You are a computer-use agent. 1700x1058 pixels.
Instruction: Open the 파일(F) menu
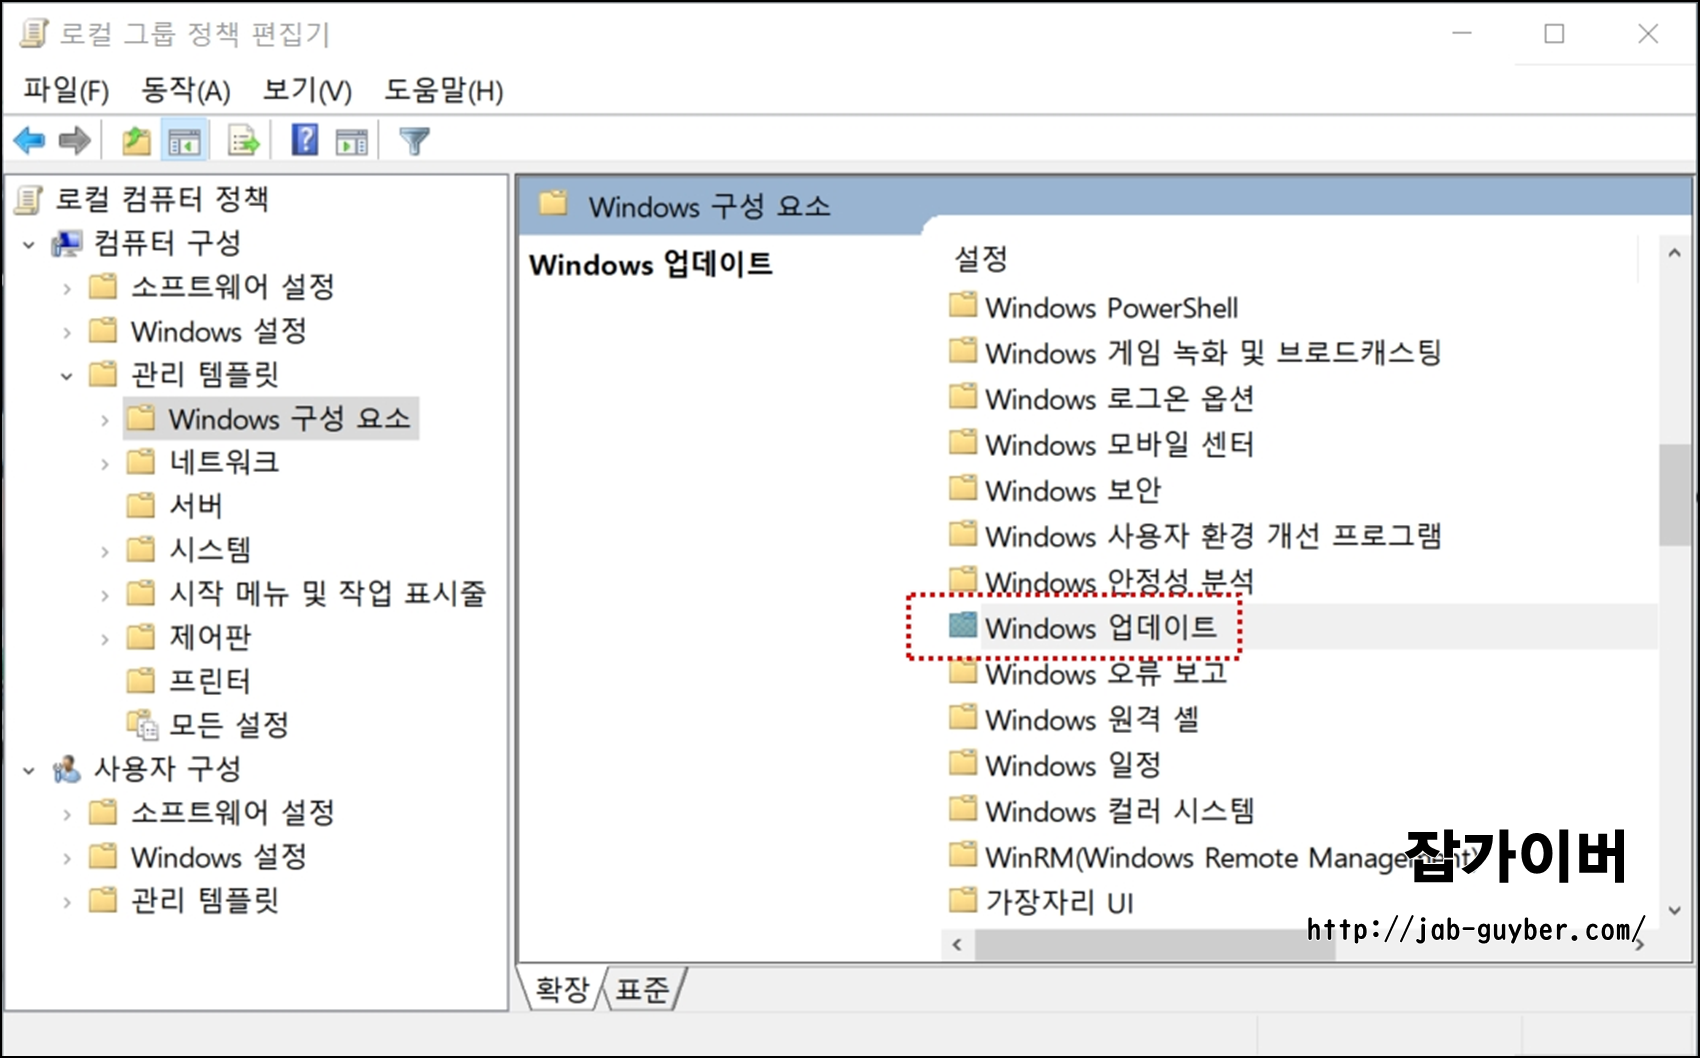coord(66,90)
